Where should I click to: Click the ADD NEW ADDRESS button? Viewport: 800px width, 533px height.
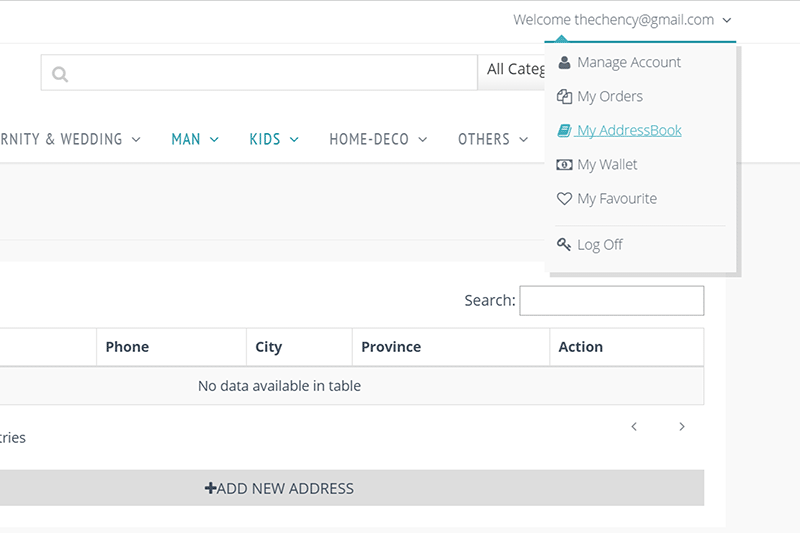(280, 488)
